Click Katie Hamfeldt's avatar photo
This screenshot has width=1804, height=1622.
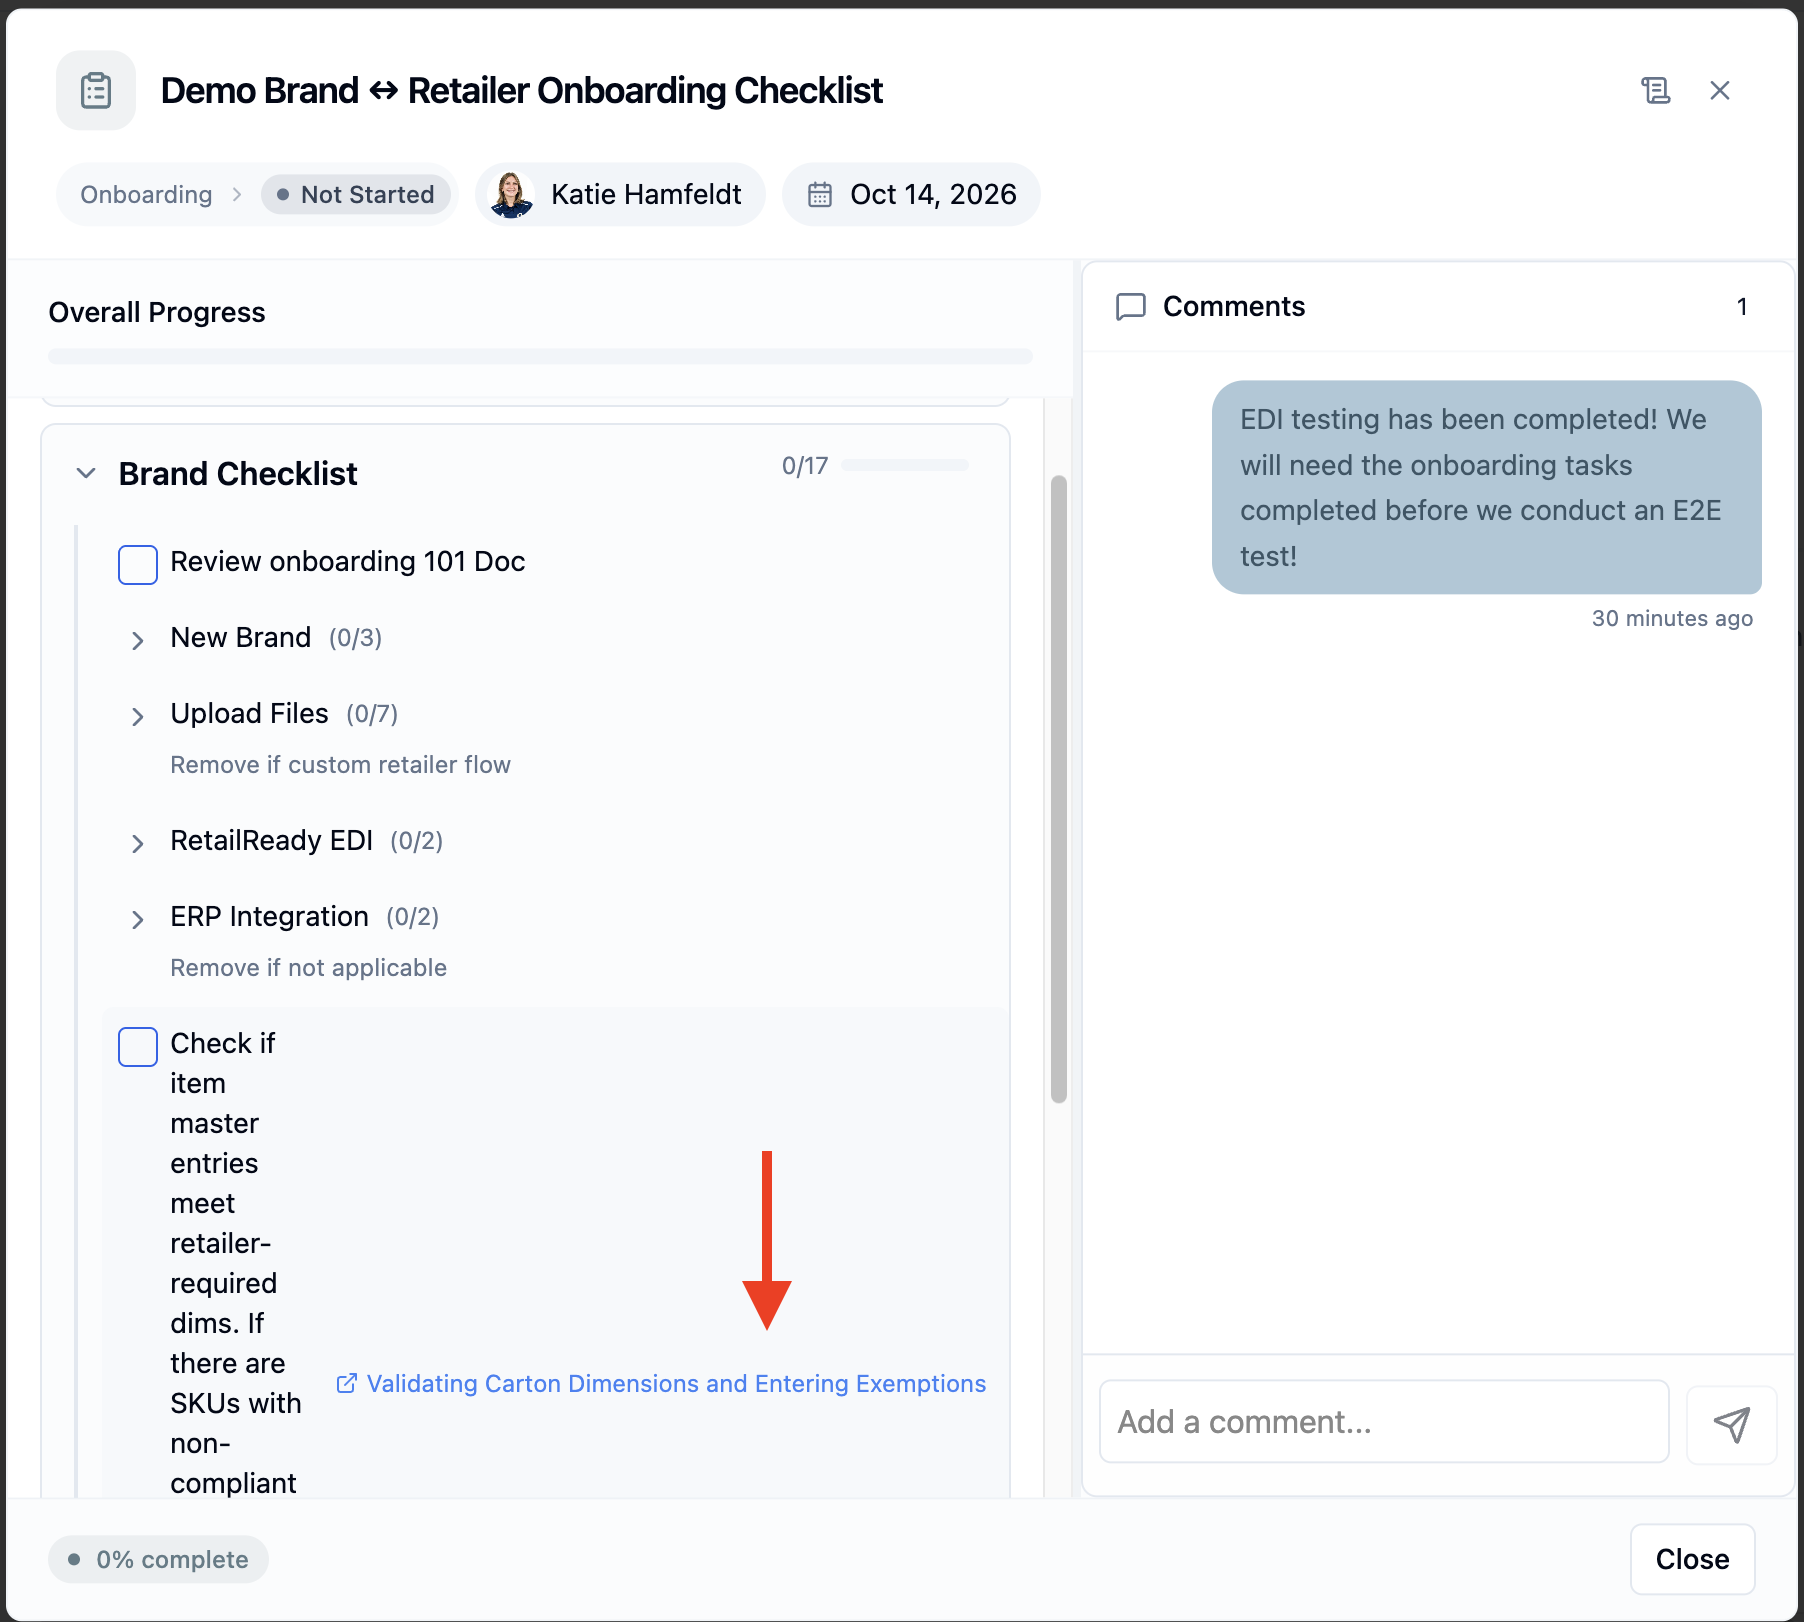(x=511, y=194)
